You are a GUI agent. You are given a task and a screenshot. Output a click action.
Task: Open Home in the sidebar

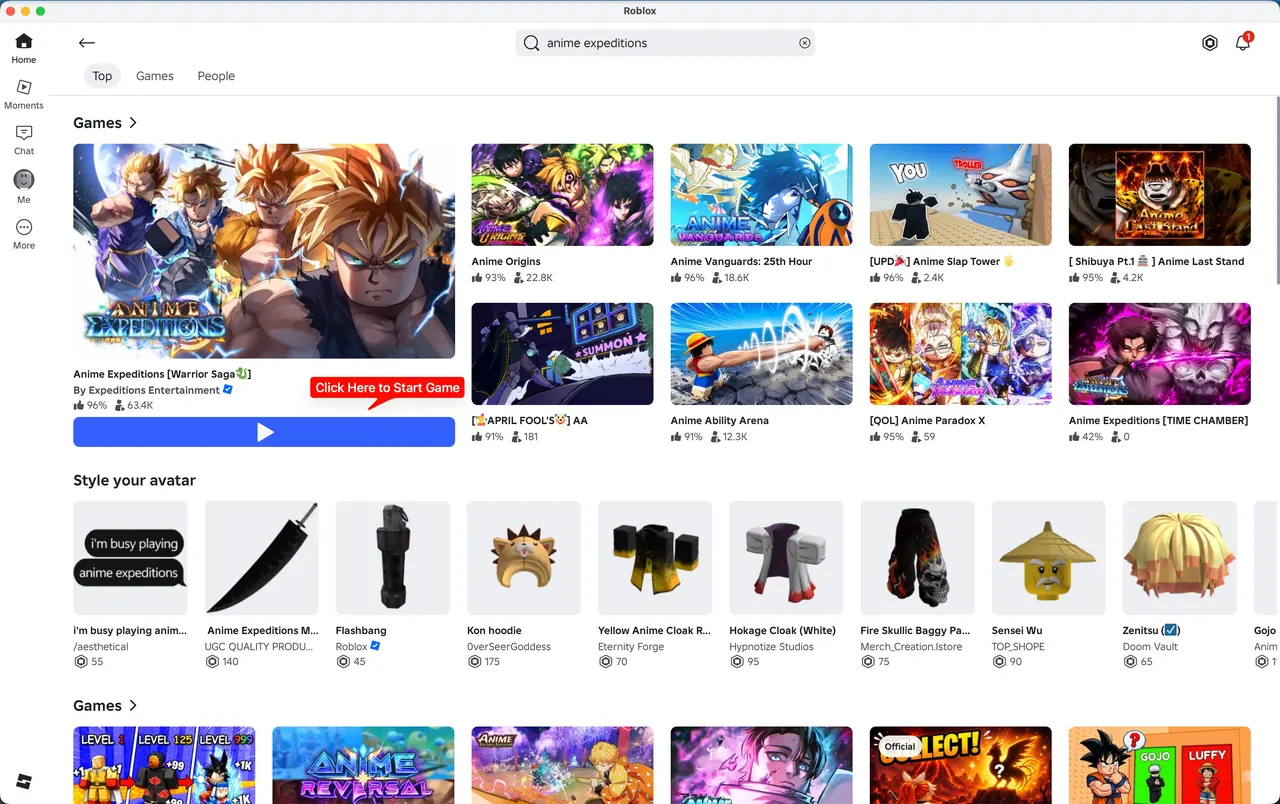point(24,48)
